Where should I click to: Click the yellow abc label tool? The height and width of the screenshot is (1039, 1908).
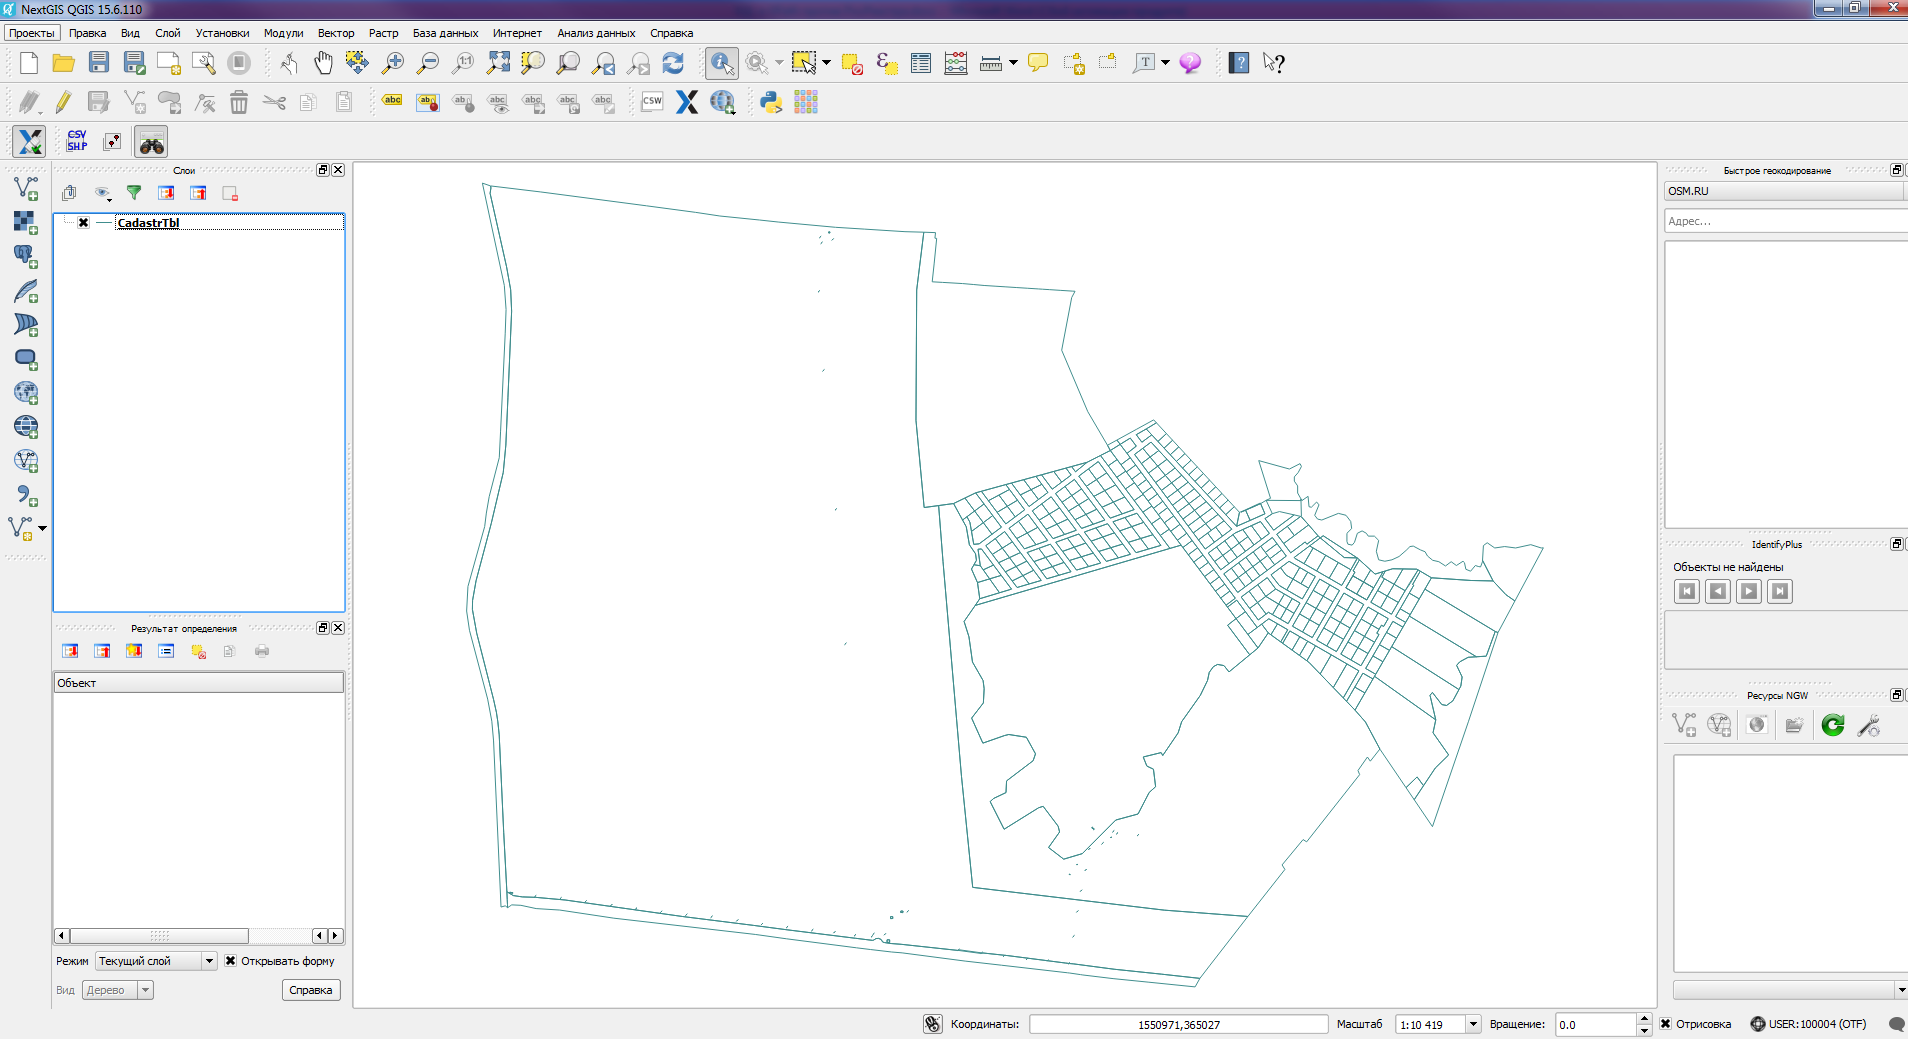(392, 101)
